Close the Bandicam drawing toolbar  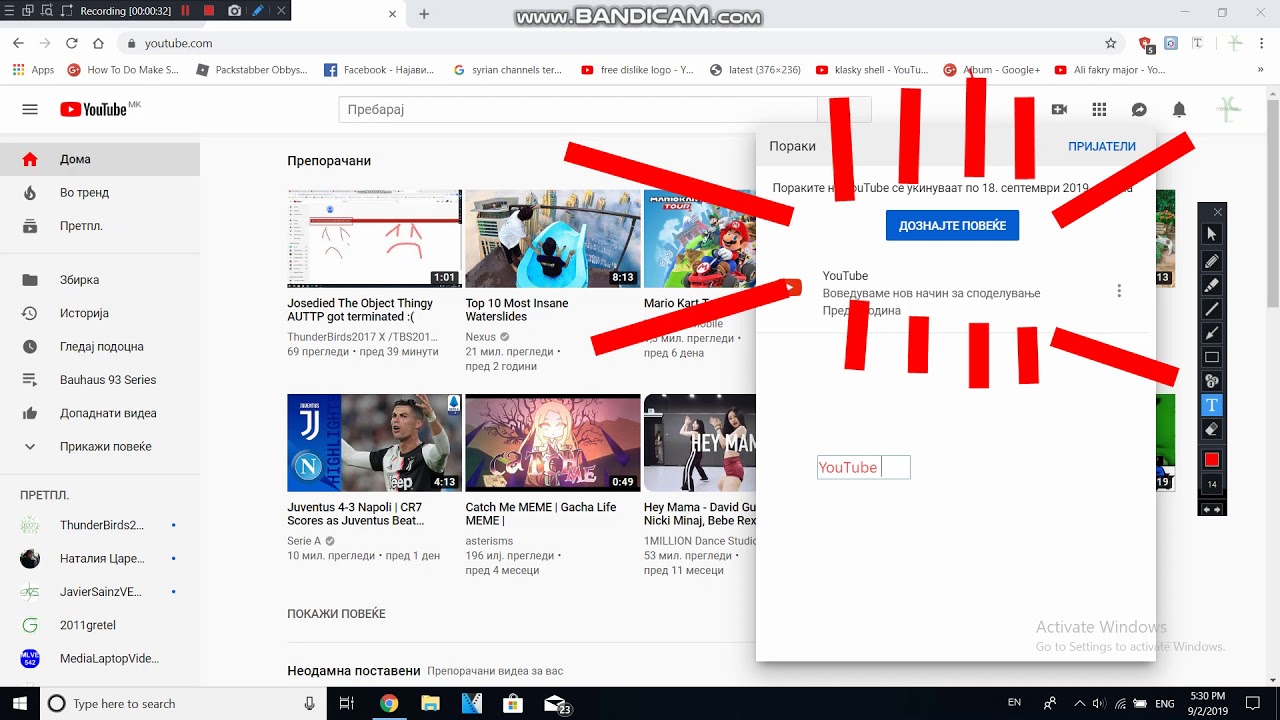(x=1217, y=212)
